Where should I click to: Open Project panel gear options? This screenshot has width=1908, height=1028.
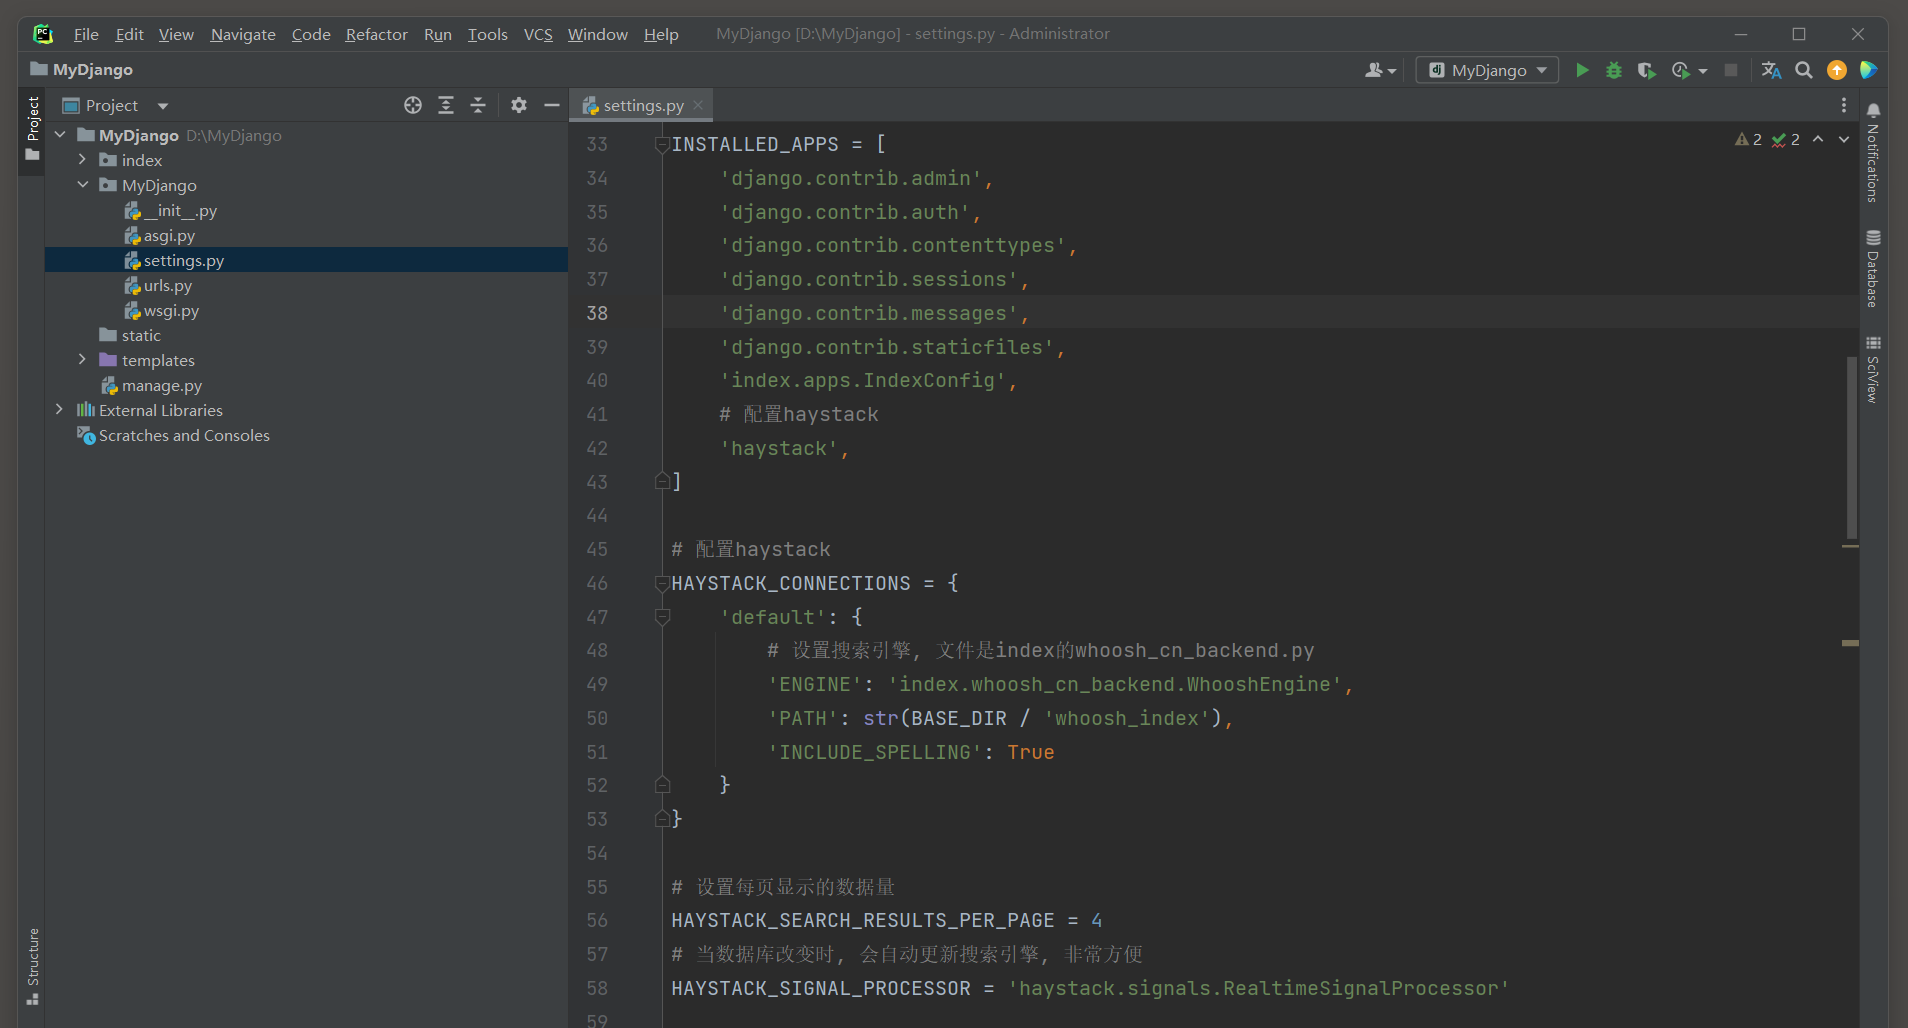(519, 105)
